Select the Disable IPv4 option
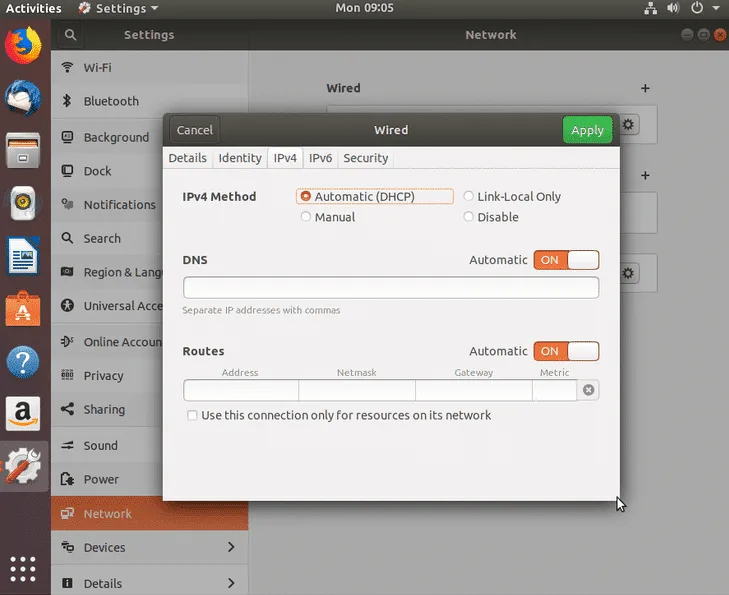This screenshot has width=729, height=595. 491,217
